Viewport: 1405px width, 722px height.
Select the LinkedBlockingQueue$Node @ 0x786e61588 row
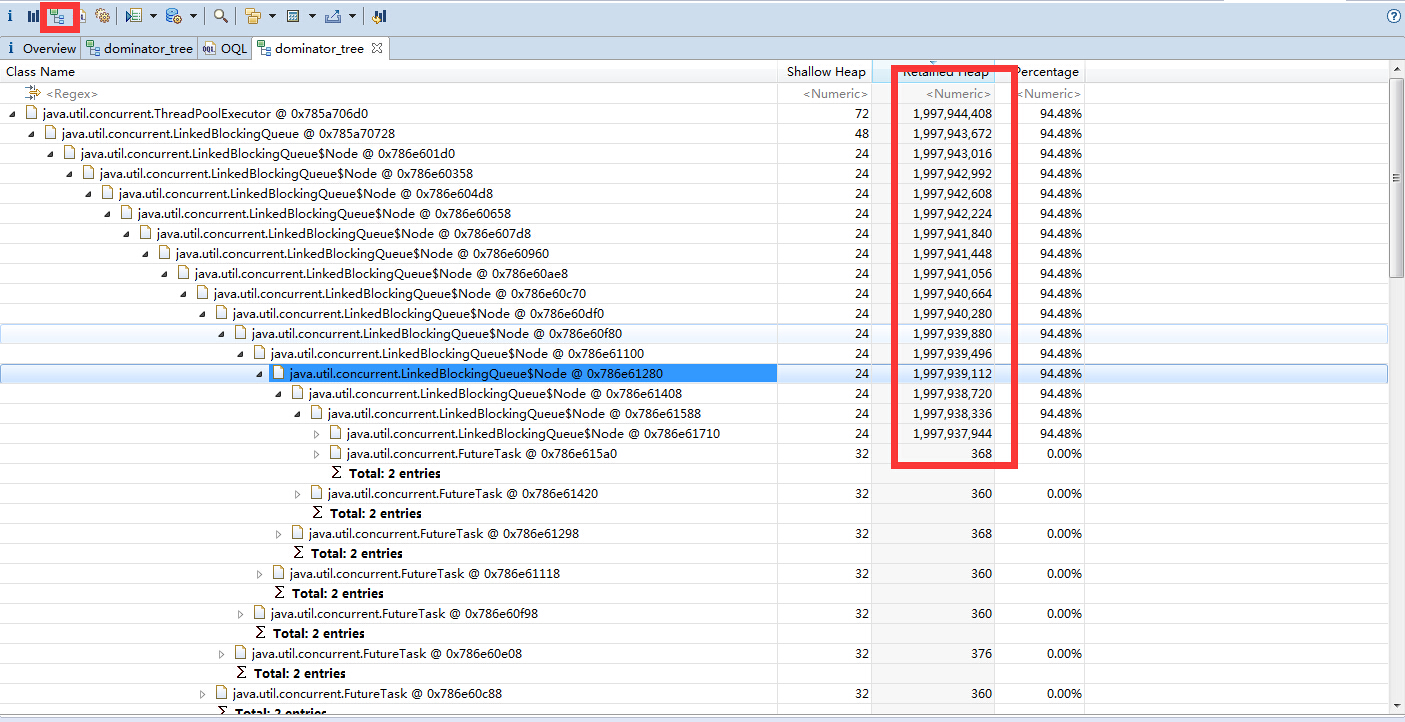(514, 414)
